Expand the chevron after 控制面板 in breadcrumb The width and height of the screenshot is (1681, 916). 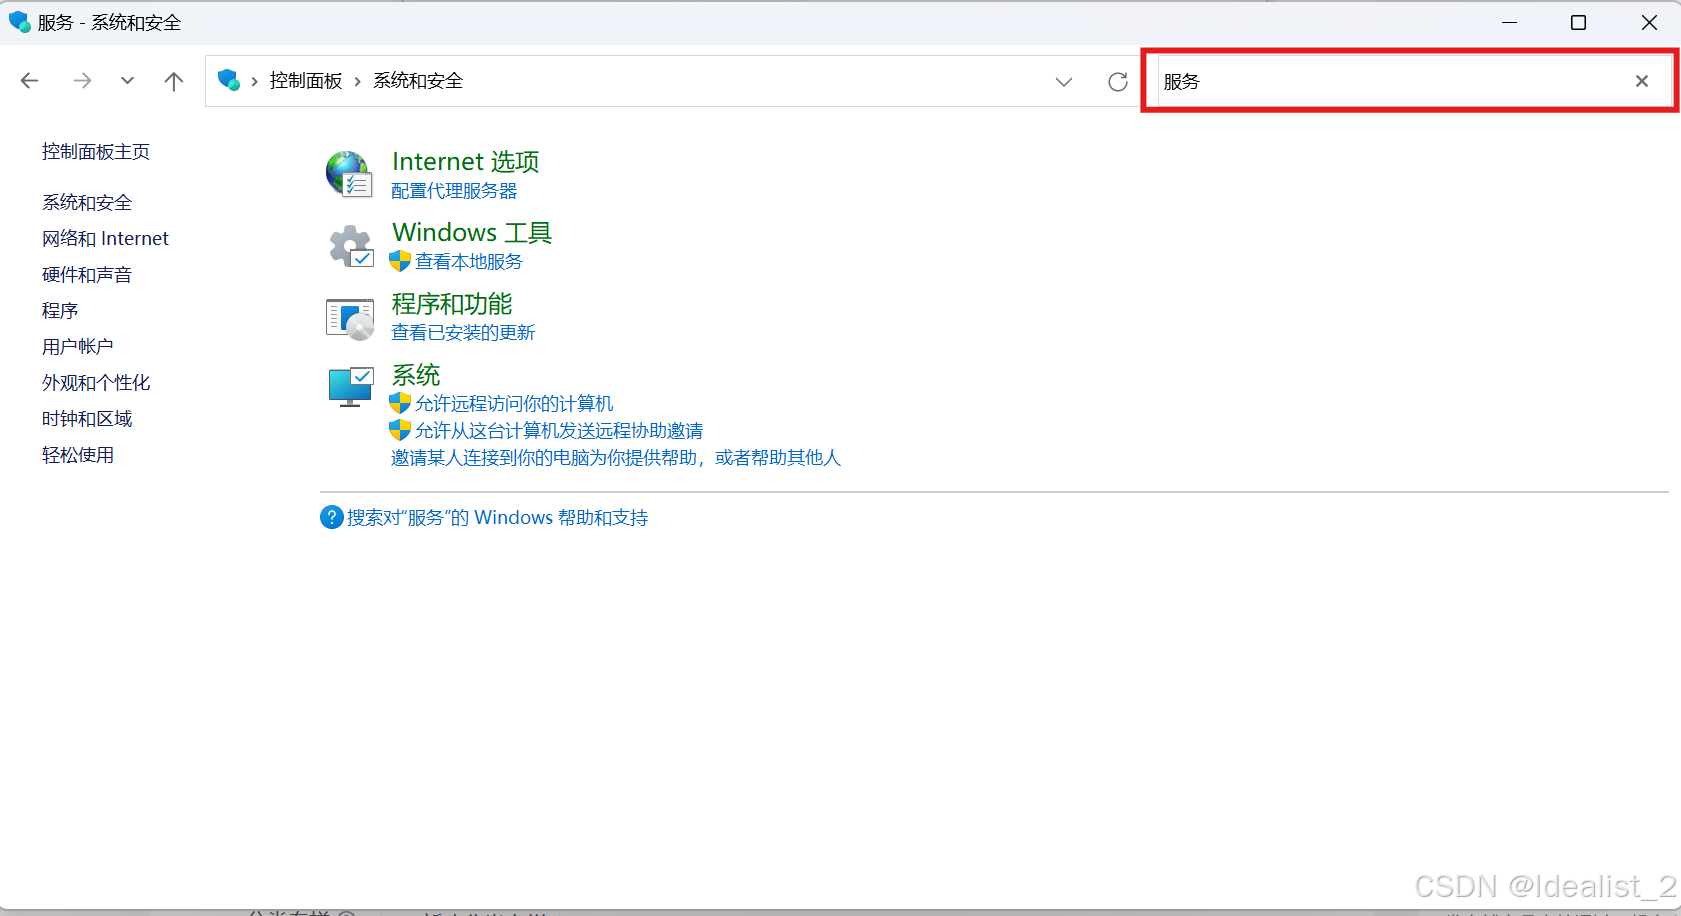pos(357,81)
